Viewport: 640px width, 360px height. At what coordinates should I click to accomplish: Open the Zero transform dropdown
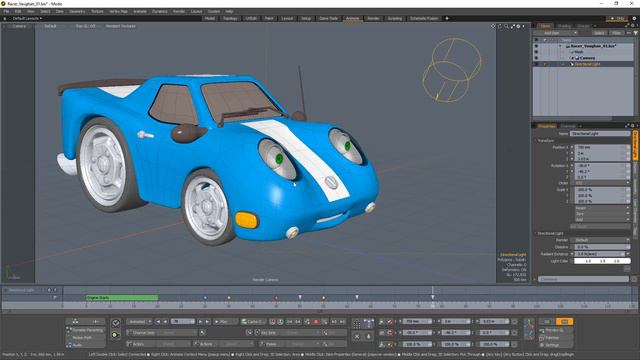tap(602, 213)
